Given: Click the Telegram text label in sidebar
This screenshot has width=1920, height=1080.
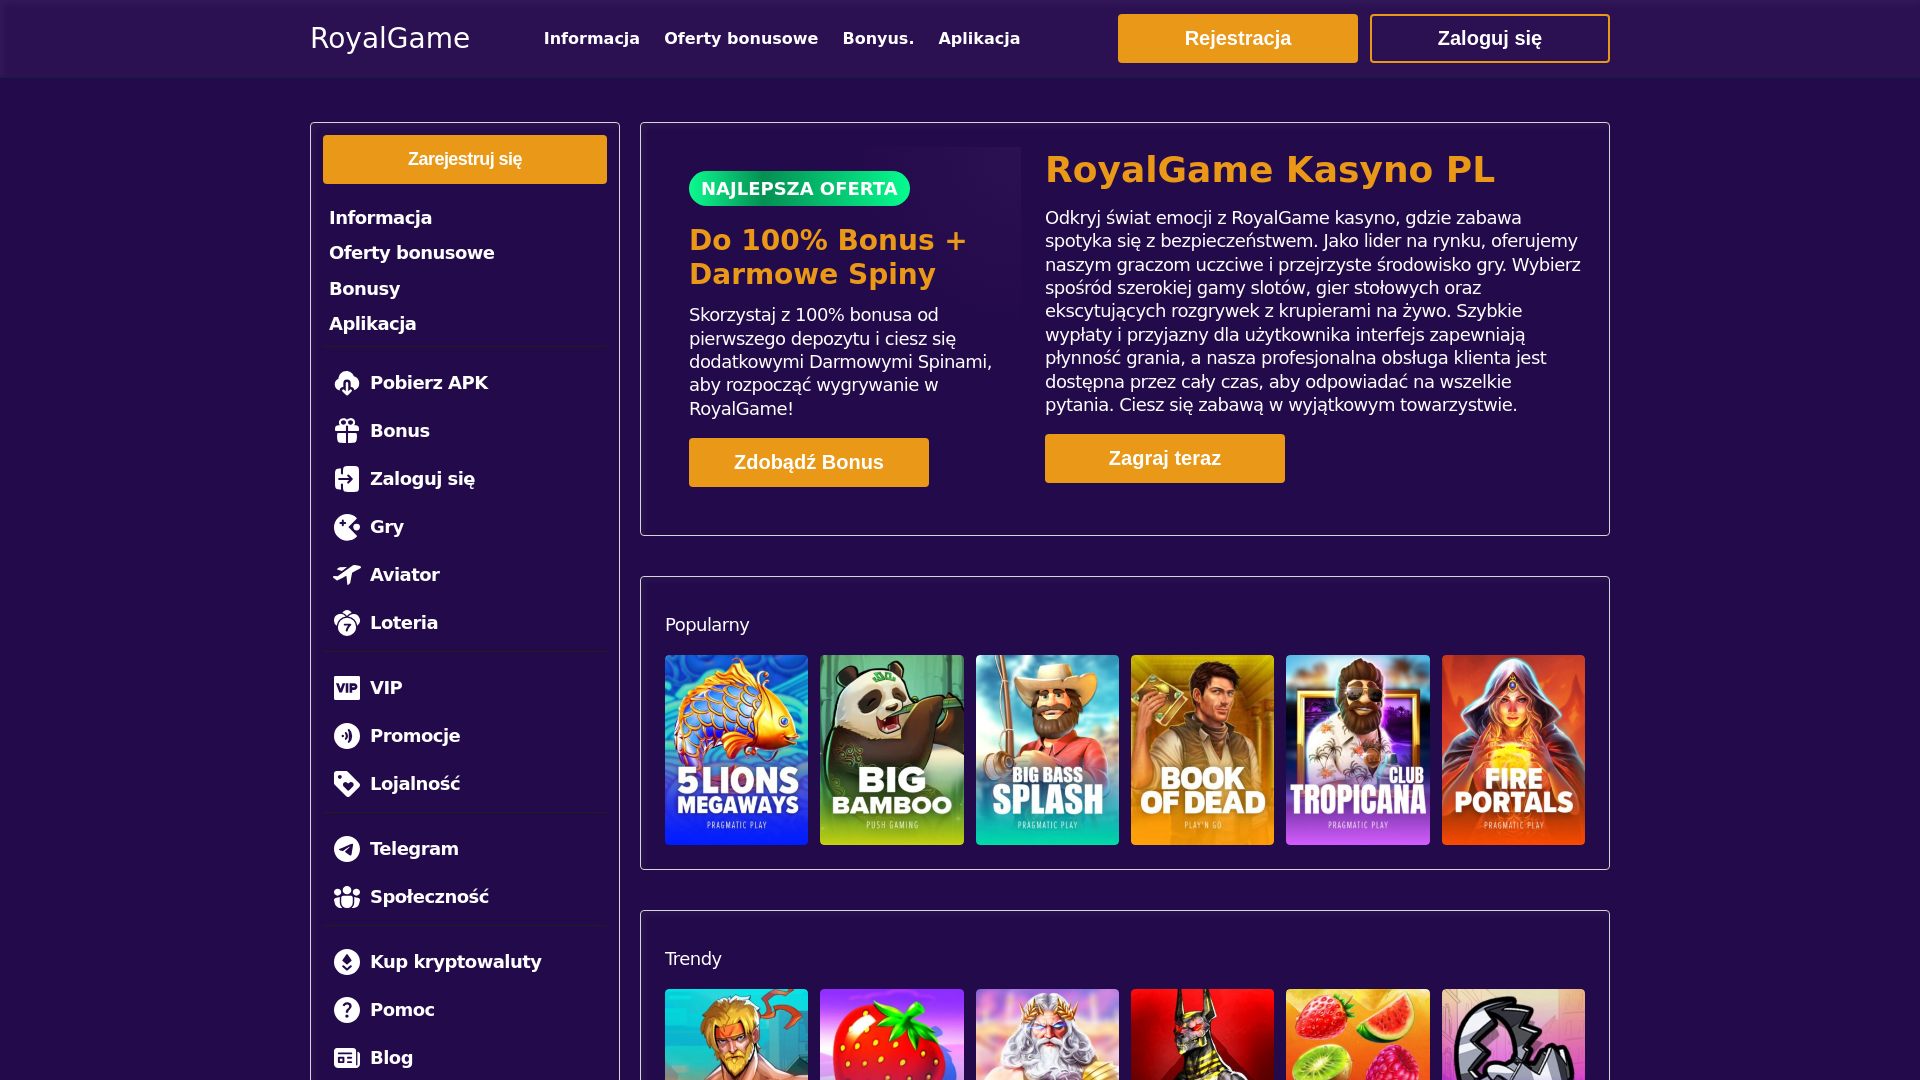Looking at the screenshot, I should coord(414,849).
